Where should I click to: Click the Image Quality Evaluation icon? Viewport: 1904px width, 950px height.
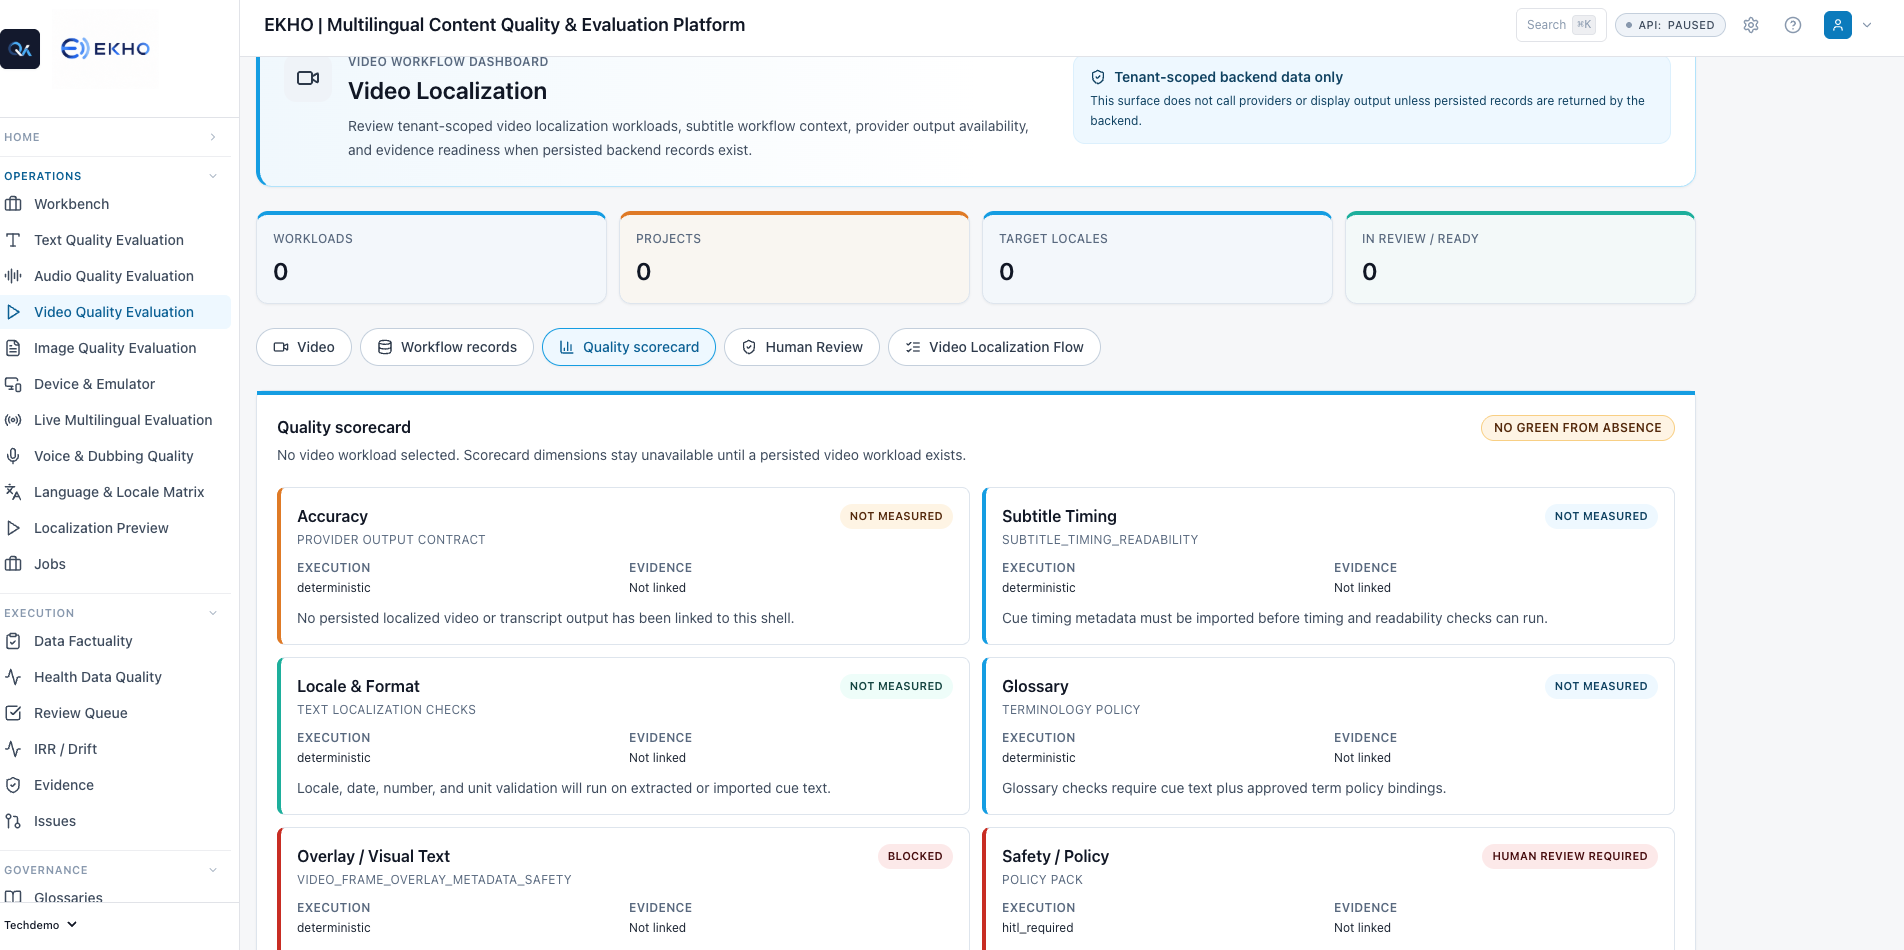click(x=13, y=348)
